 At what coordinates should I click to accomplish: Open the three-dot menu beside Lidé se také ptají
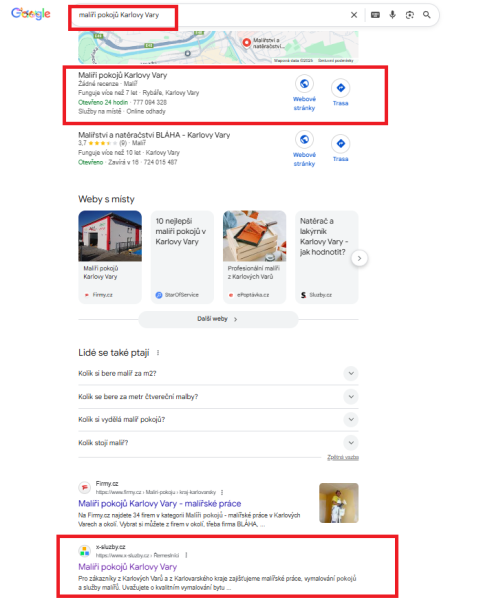[x=158, y=353]
